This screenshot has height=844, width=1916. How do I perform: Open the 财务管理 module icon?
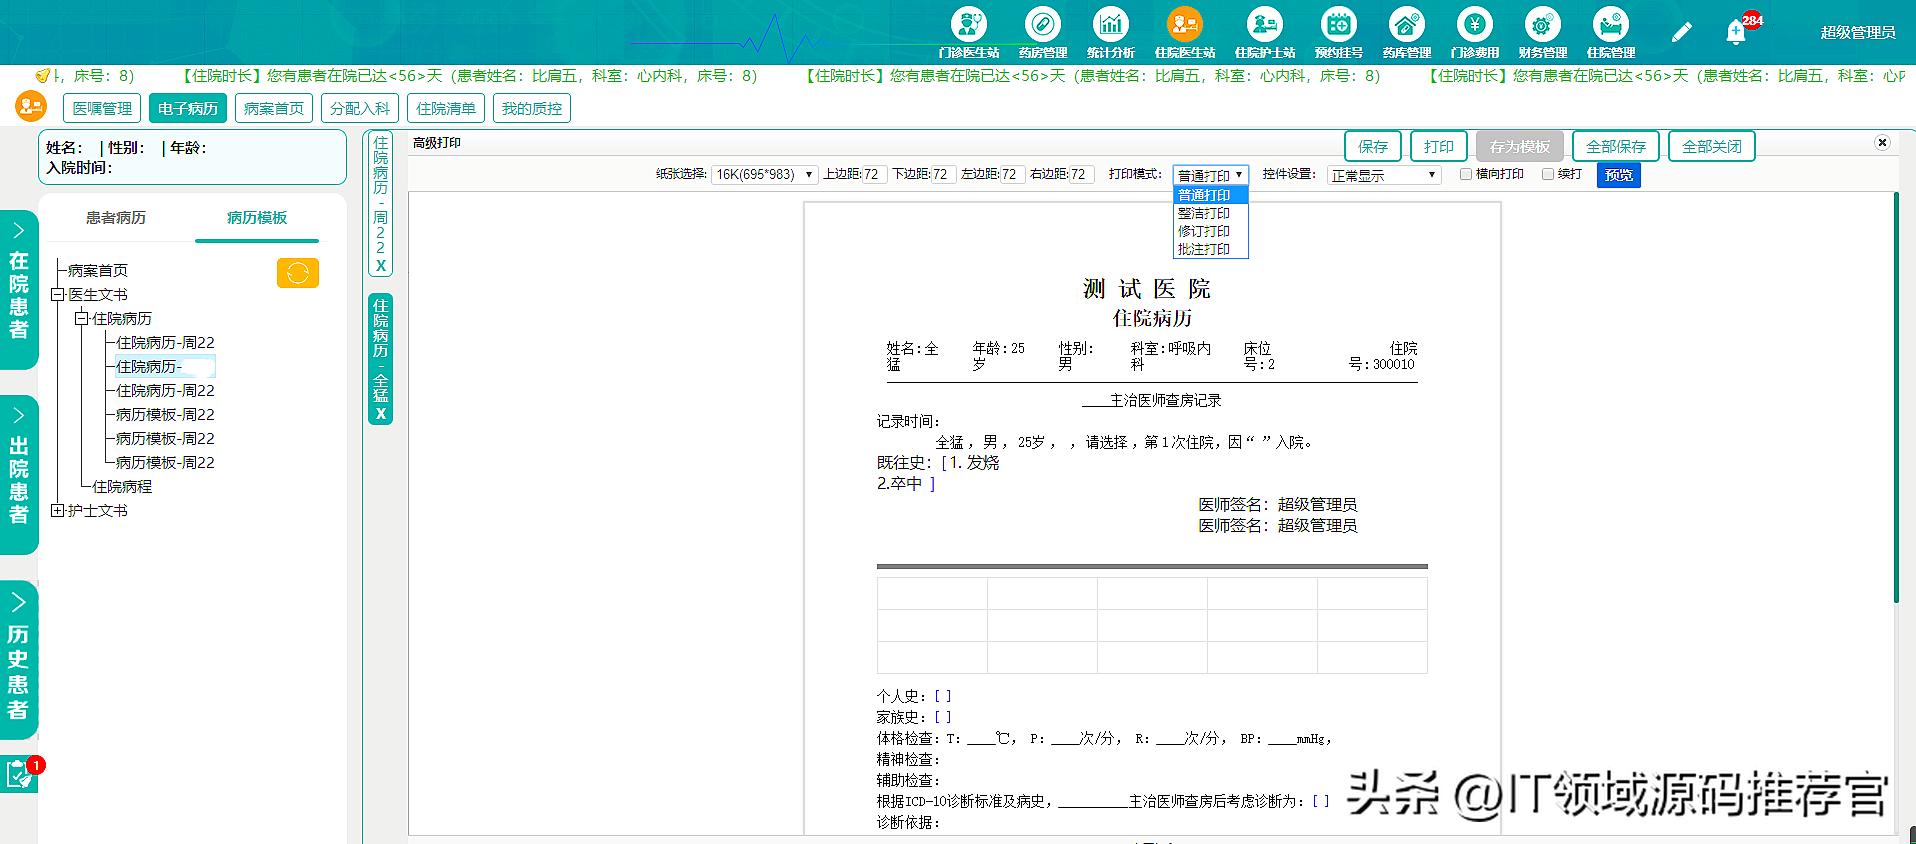coord(1542,31)
